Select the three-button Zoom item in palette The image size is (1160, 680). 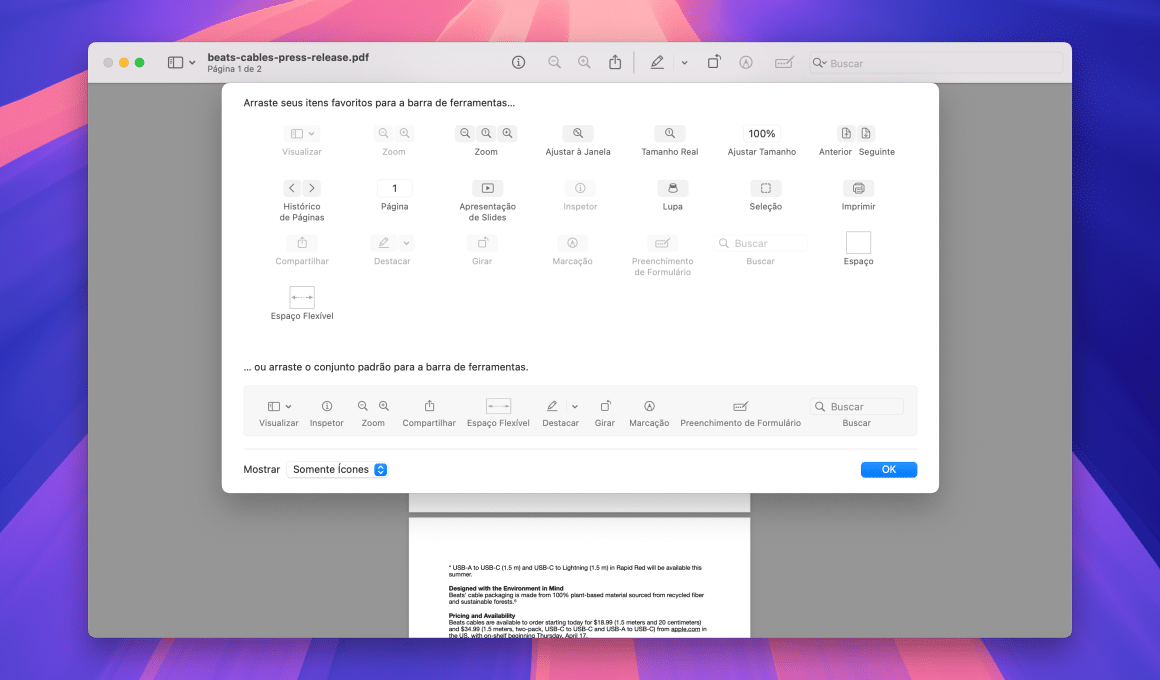click(486, 133)
